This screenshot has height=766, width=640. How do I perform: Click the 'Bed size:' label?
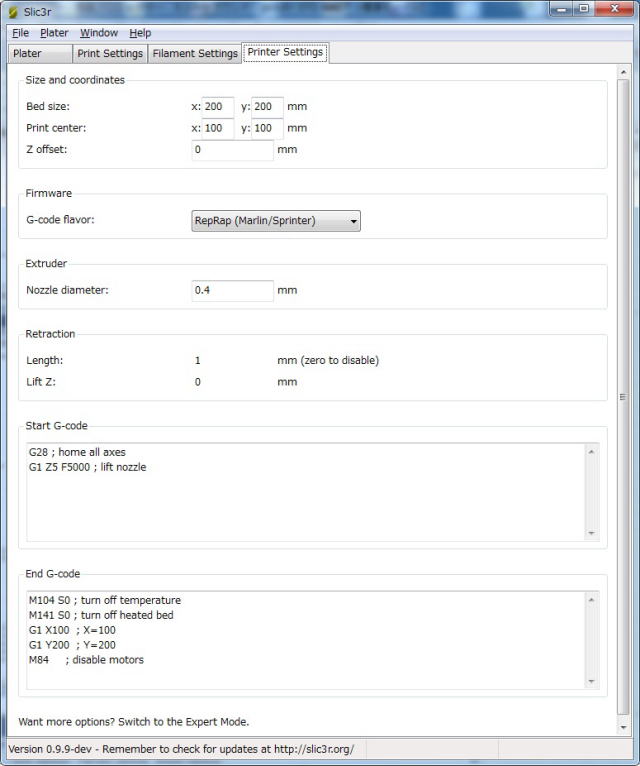48,106
